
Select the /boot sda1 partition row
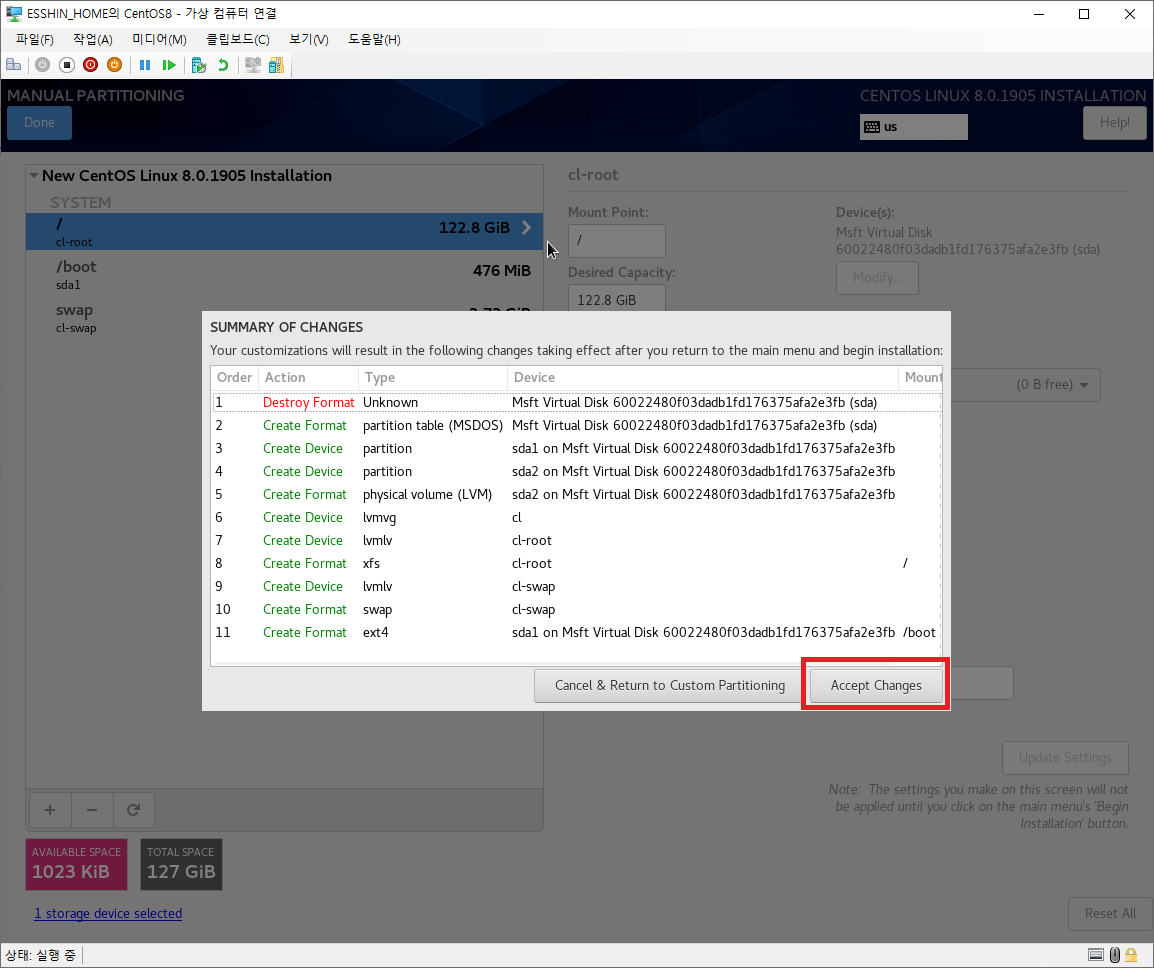click(284, 275)
